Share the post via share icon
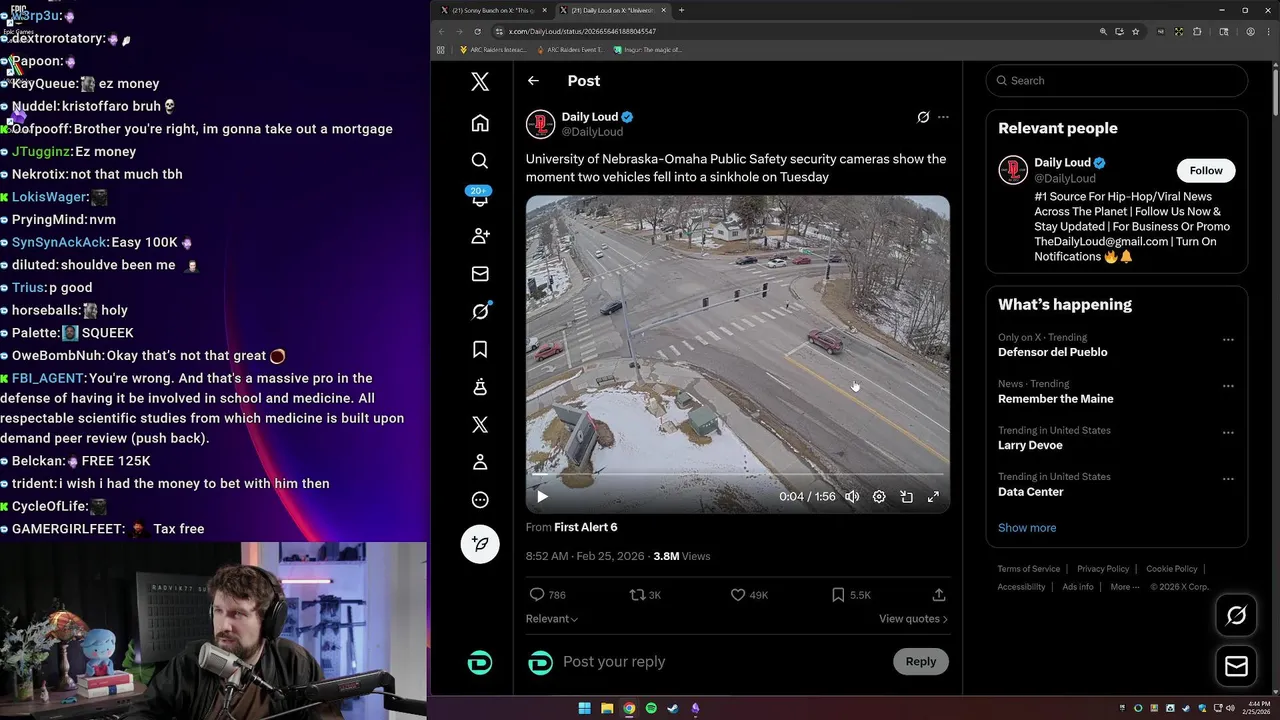This screenshot has width=1280, height=720. pos(939,595)
